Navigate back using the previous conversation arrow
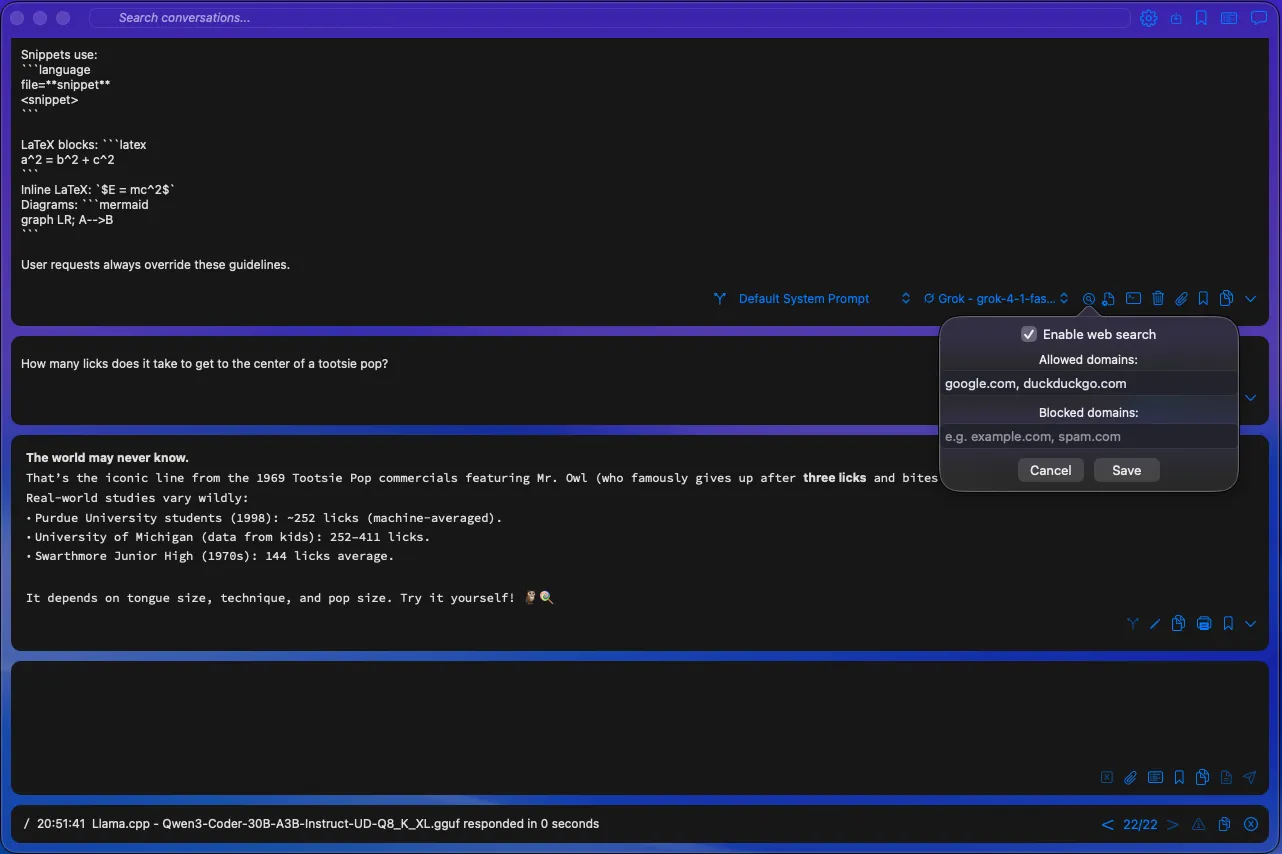Image resolution: width=1282 pixels, height=854 pixels. (x=1107, y=824)
